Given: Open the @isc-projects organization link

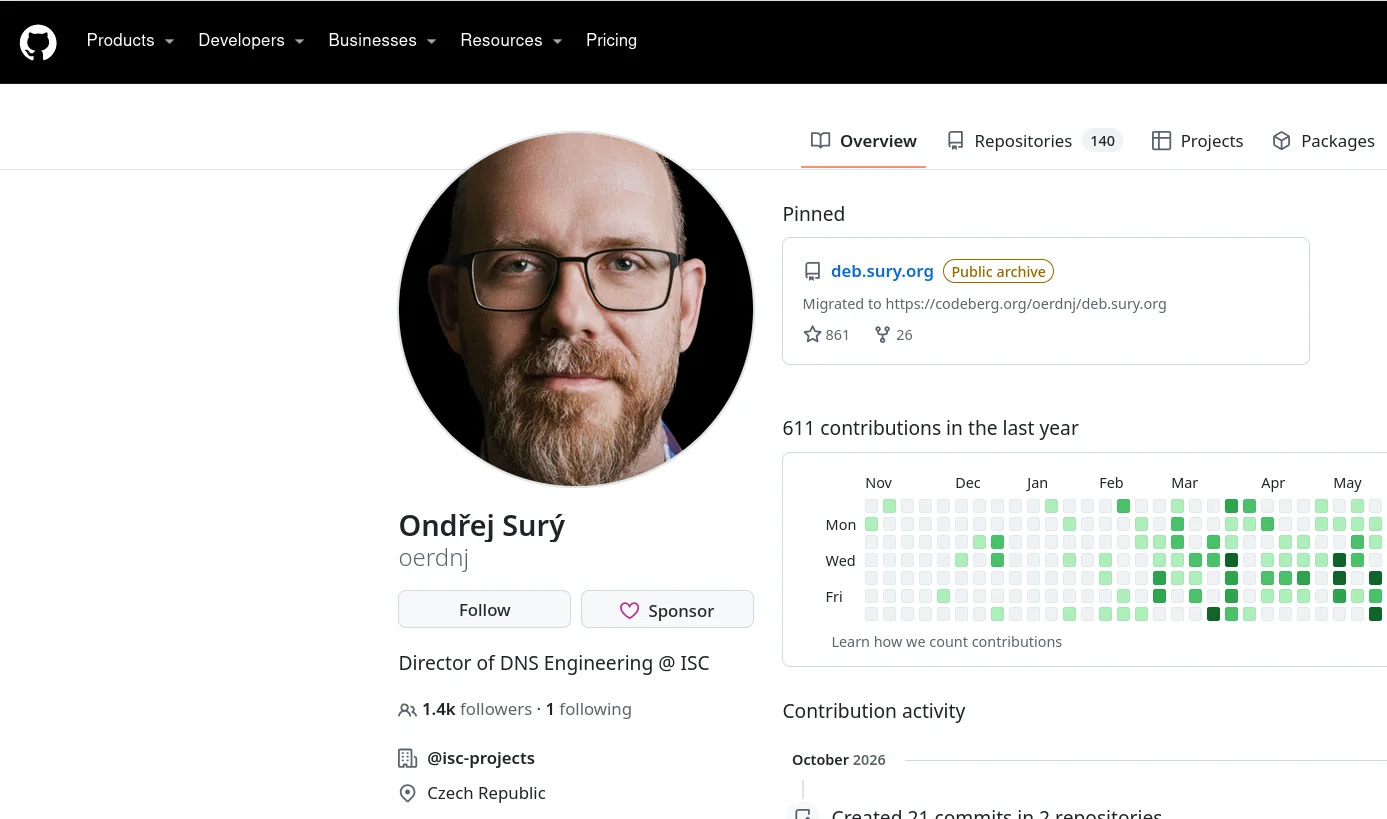Looking at the screenshot, I should 481,758.
